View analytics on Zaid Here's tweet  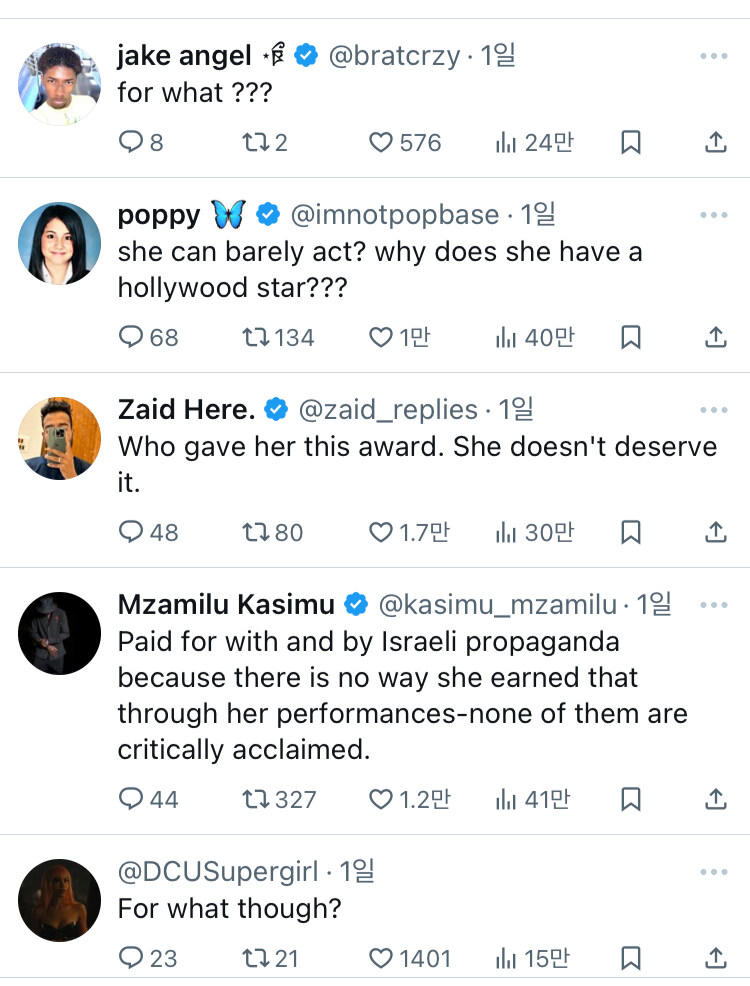pos(534,533)
